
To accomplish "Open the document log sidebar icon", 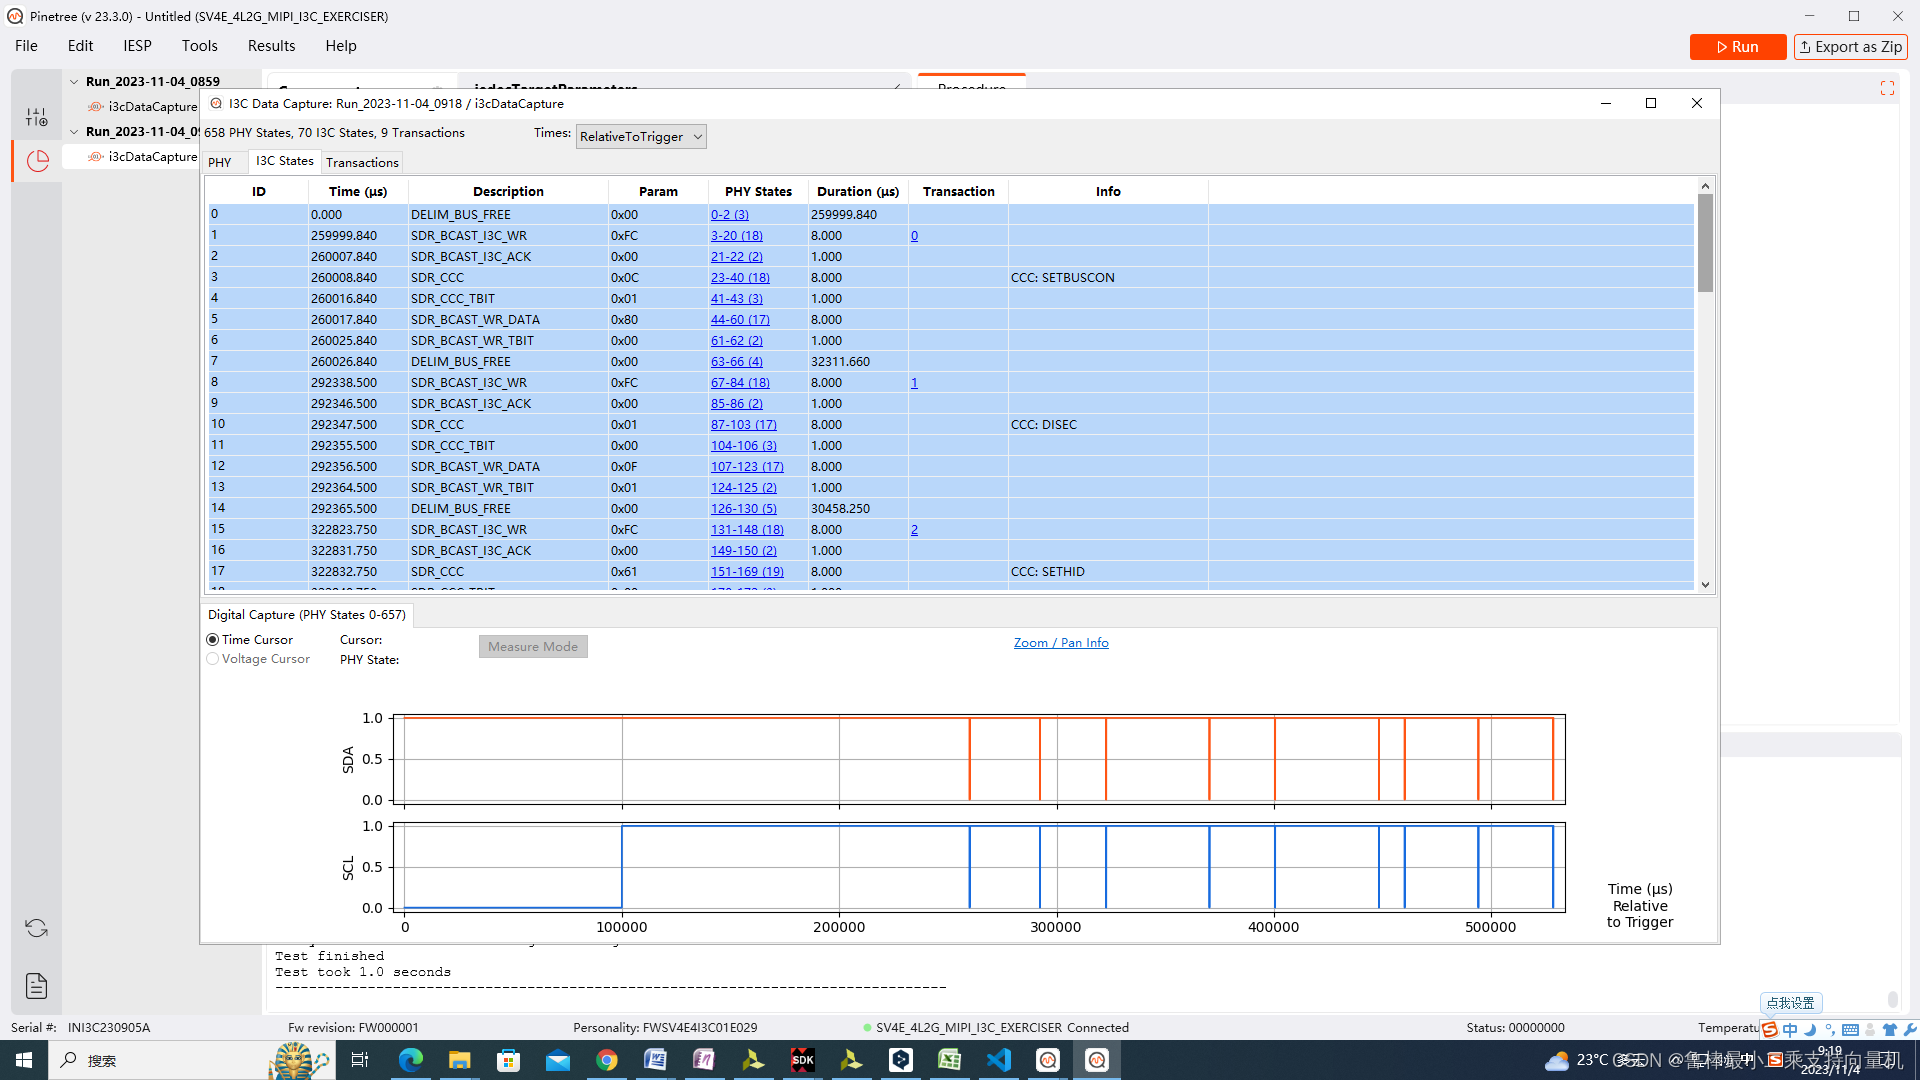I will (37, 986).
